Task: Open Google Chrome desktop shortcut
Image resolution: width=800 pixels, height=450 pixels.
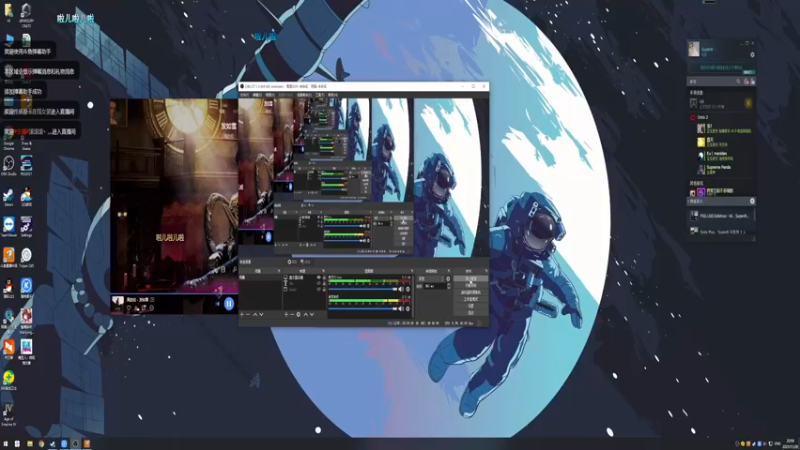Action: [9, 138]
